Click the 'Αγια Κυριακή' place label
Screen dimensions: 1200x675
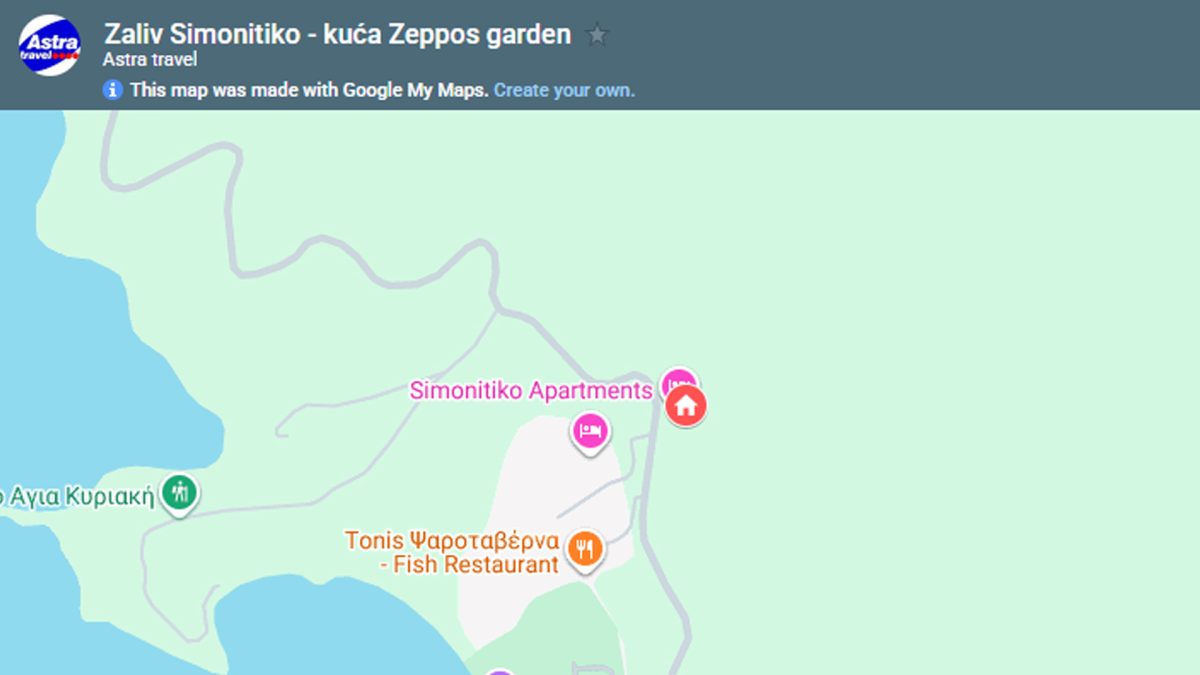(80, 497)
